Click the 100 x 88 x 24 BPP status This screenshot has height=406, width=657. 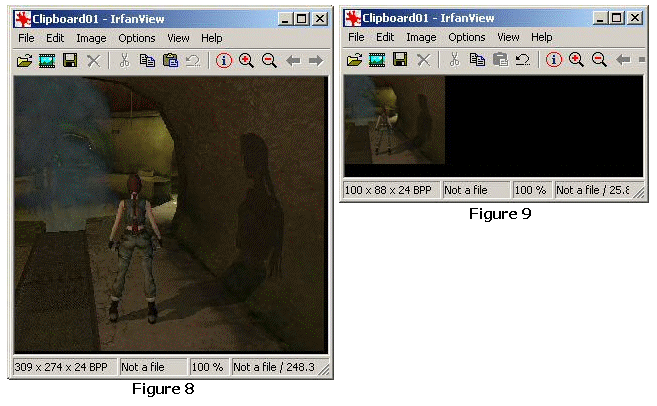[x=391, y=190]
